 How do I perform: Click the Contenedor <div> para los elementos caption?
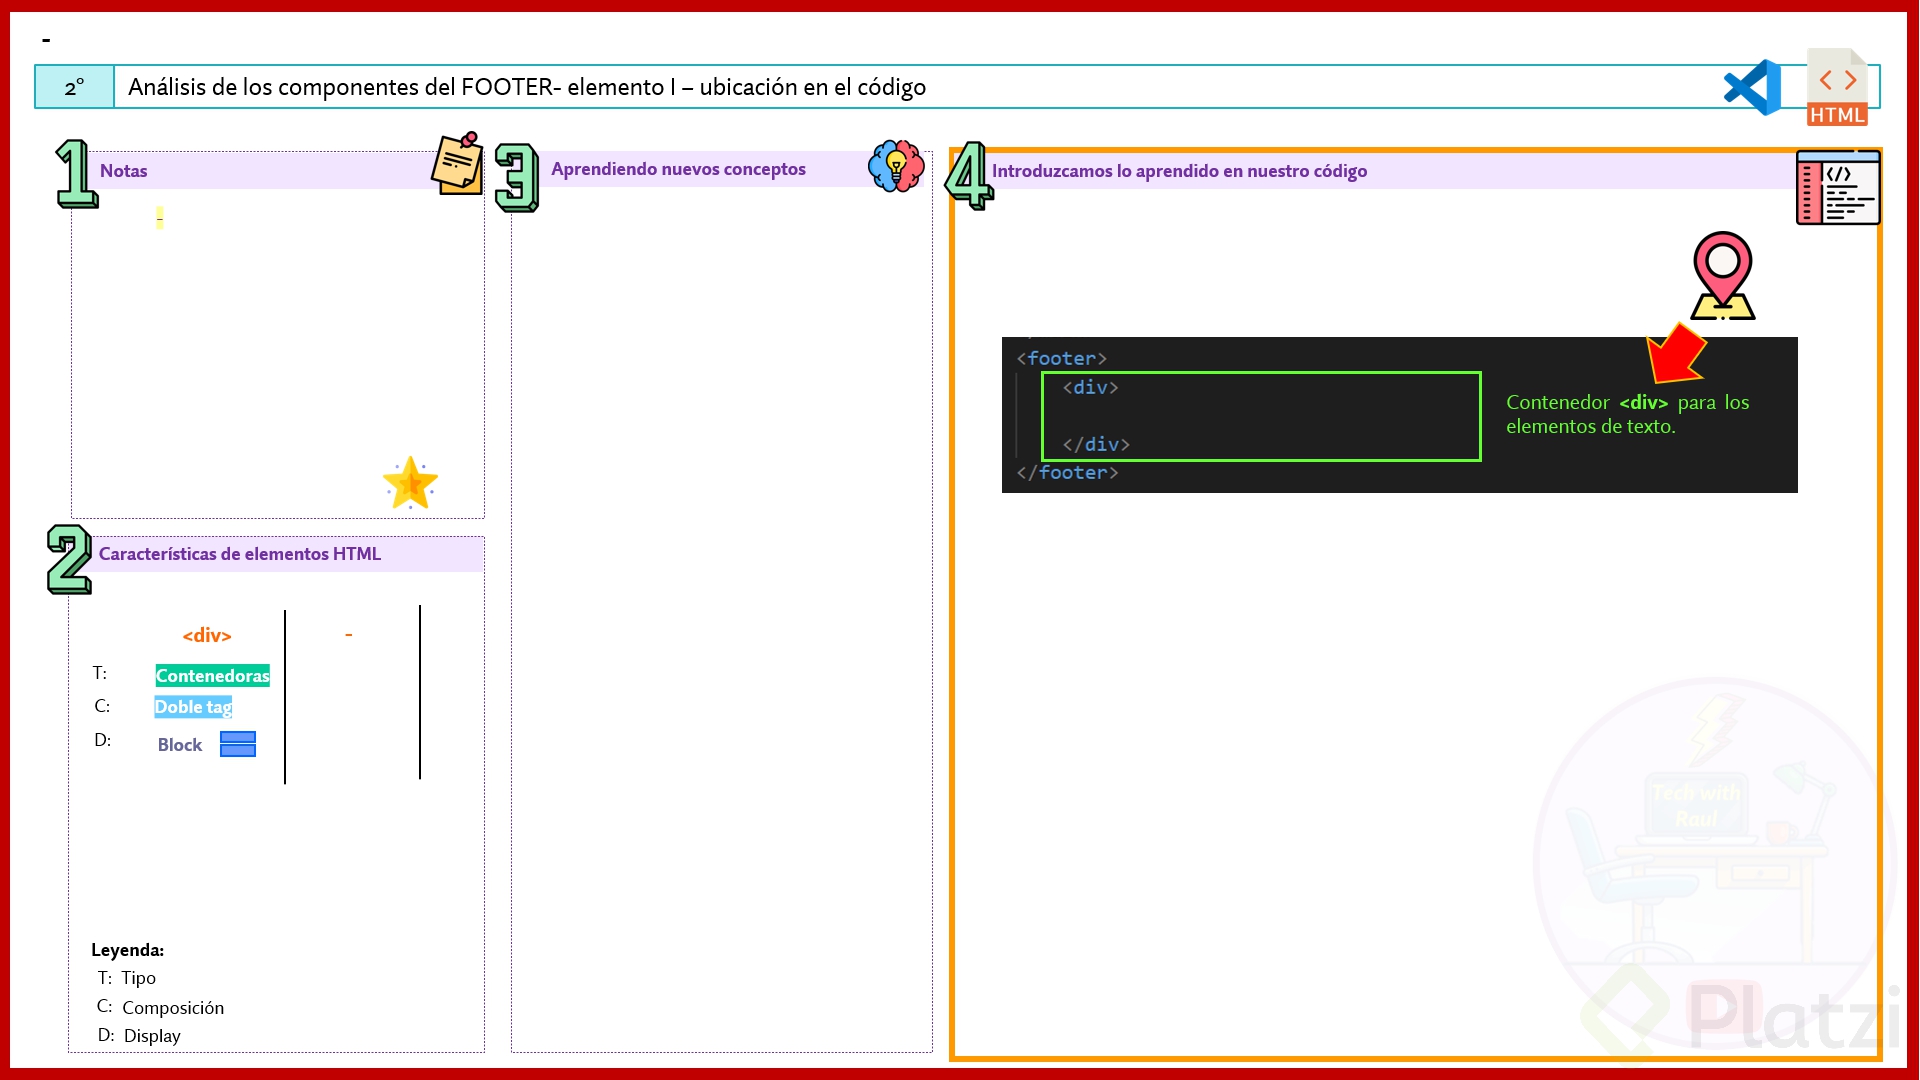click(1627, 414)
